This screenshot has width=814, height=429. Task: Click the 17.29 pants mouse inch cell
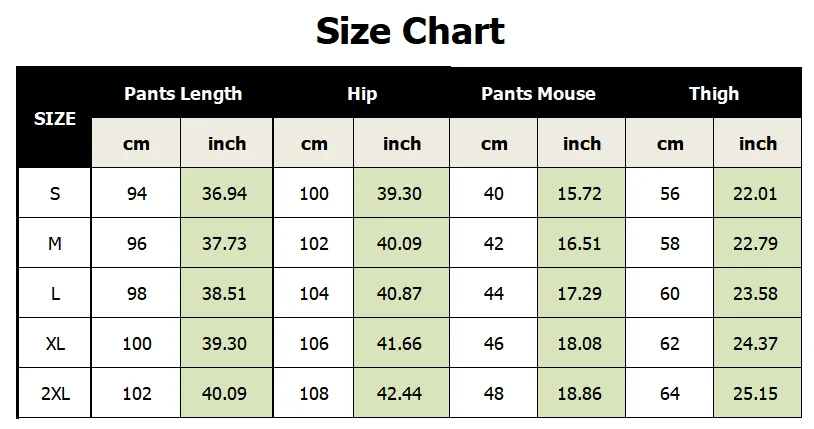click(581, 293)
